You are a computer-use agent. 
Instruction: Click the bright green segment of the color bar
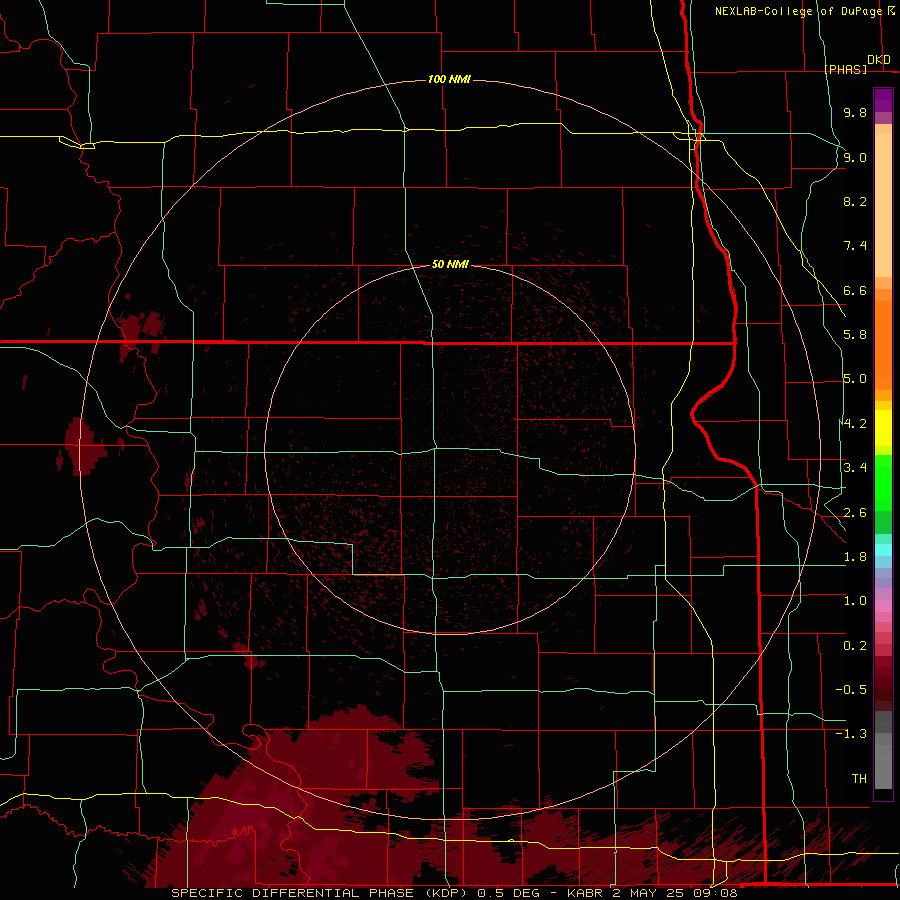tap(883, 485)
